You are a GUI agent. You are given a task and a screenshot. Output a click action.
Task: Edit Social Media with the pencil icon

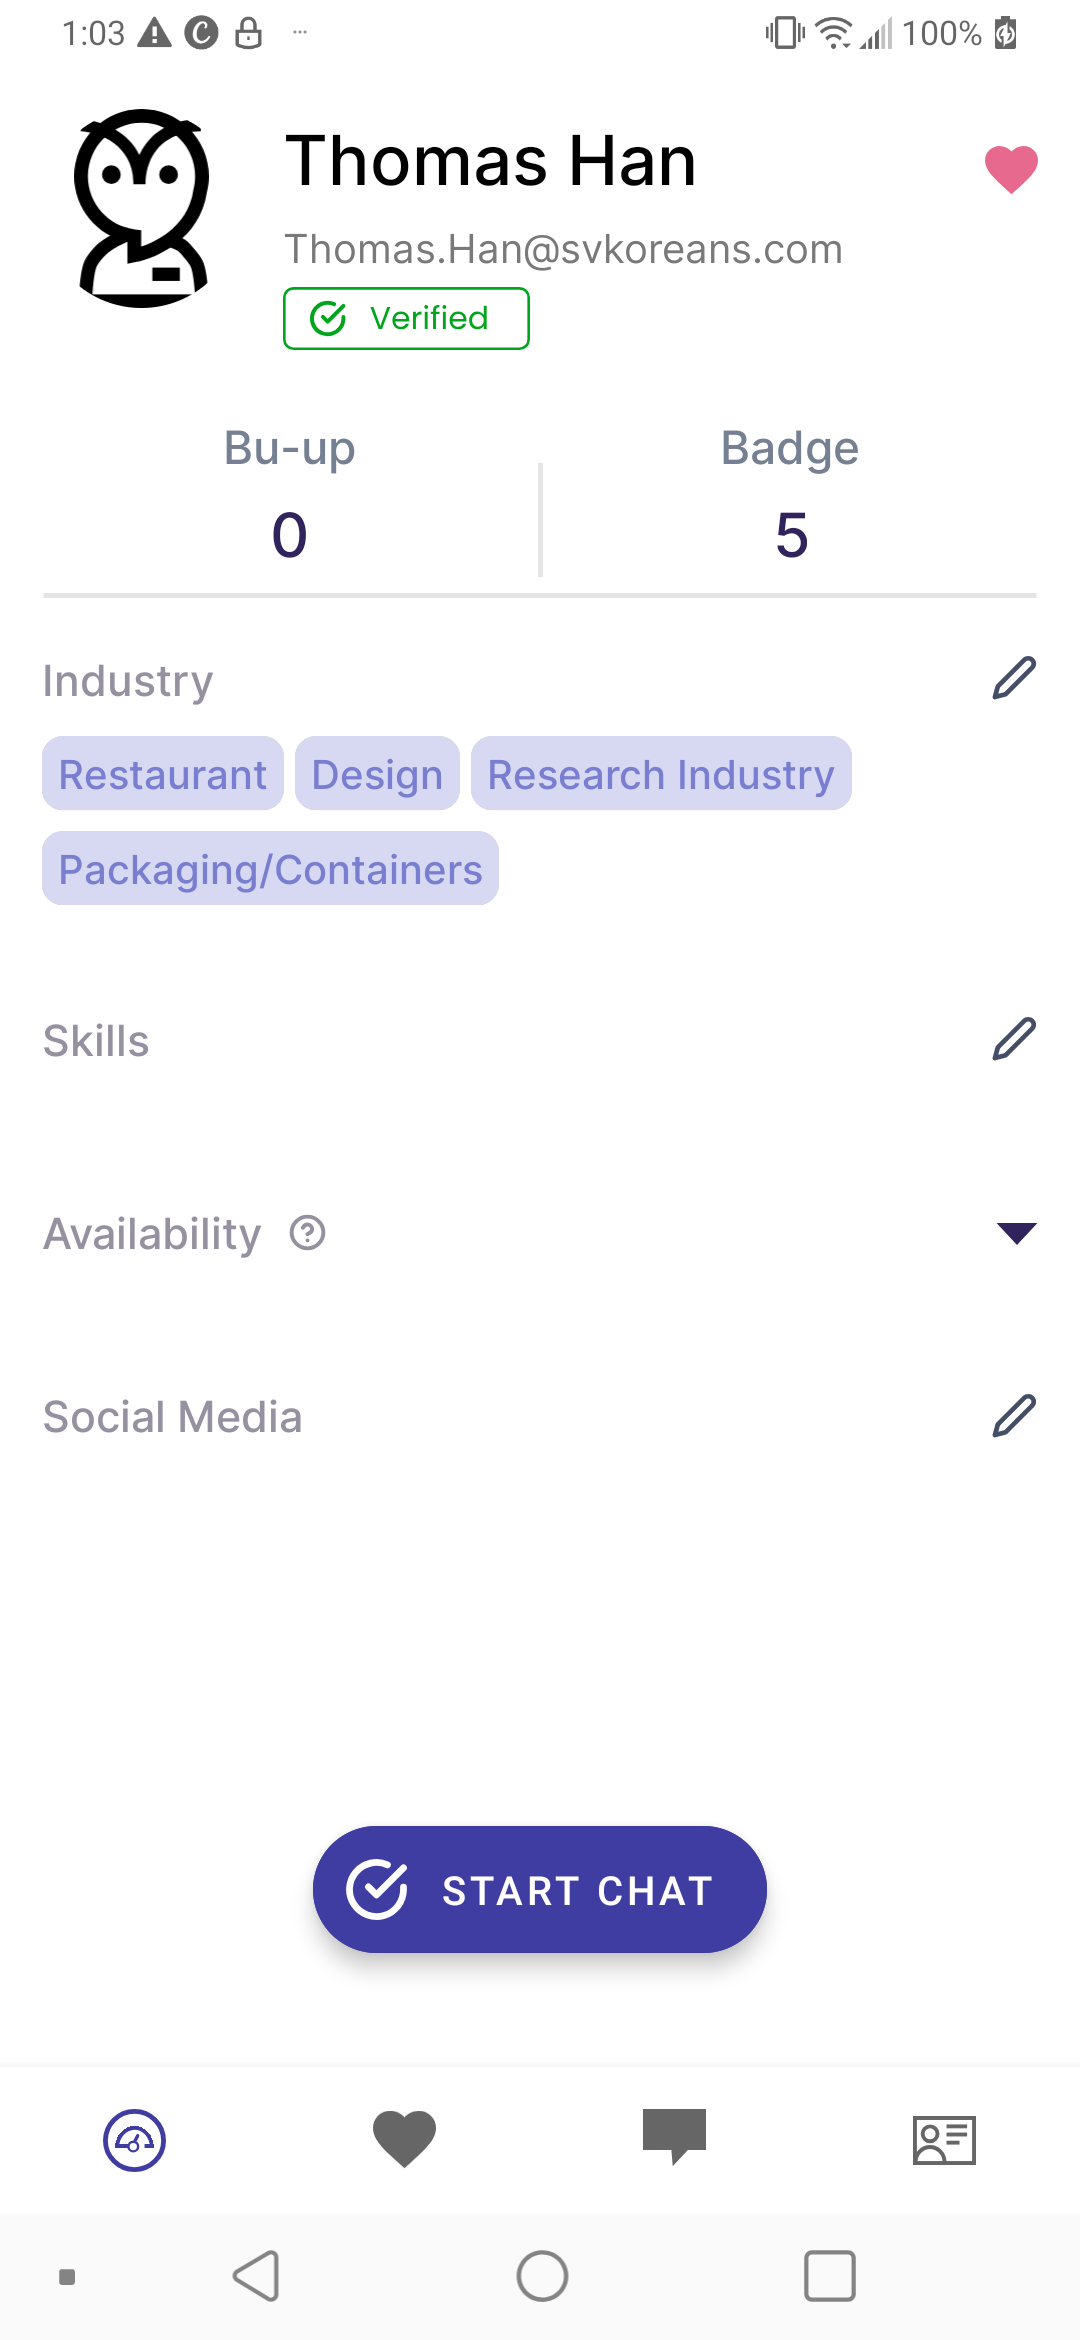1013,1416
